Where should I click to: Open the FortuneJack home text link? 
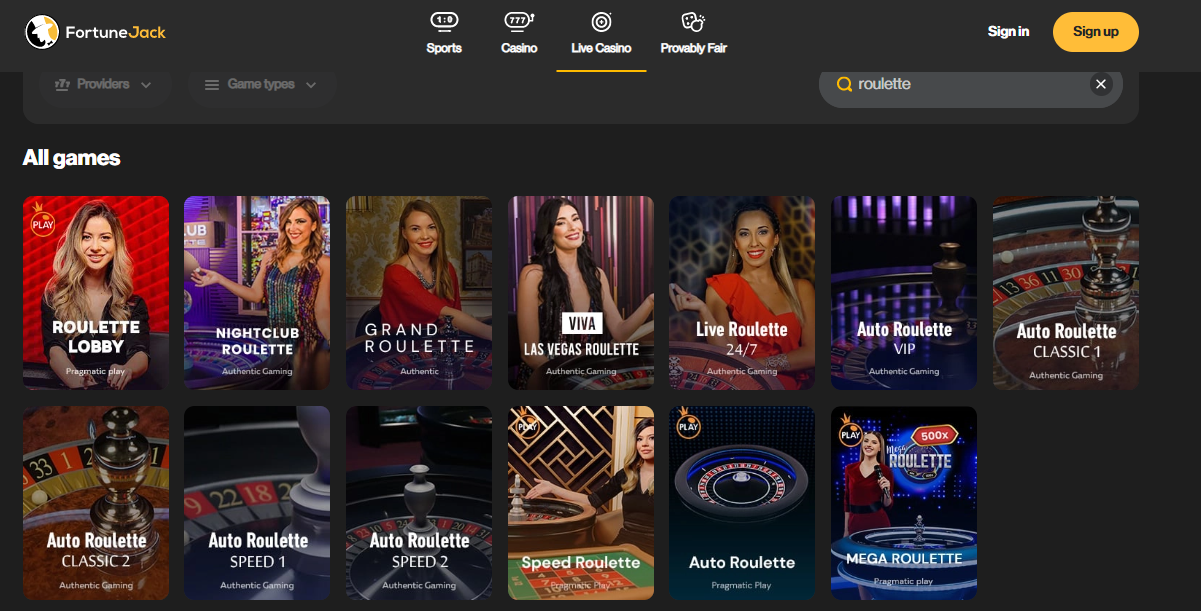pos(115,32)
